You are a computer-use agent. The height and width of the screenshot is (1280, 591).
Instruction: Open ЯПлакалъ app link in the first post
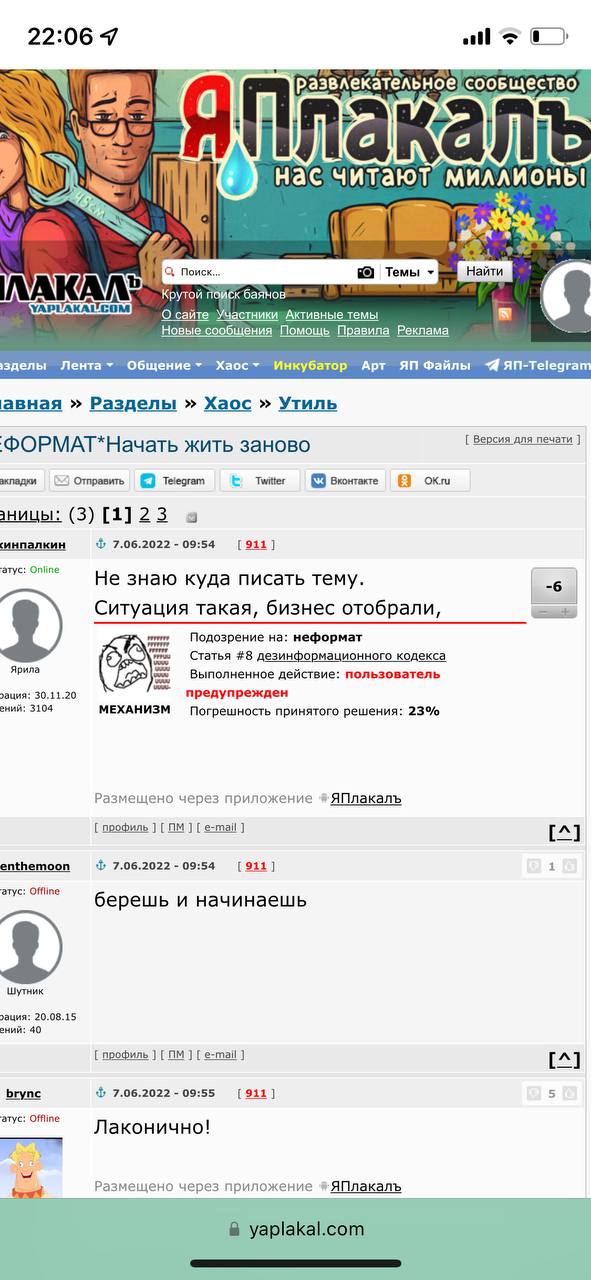click(366, 798)
